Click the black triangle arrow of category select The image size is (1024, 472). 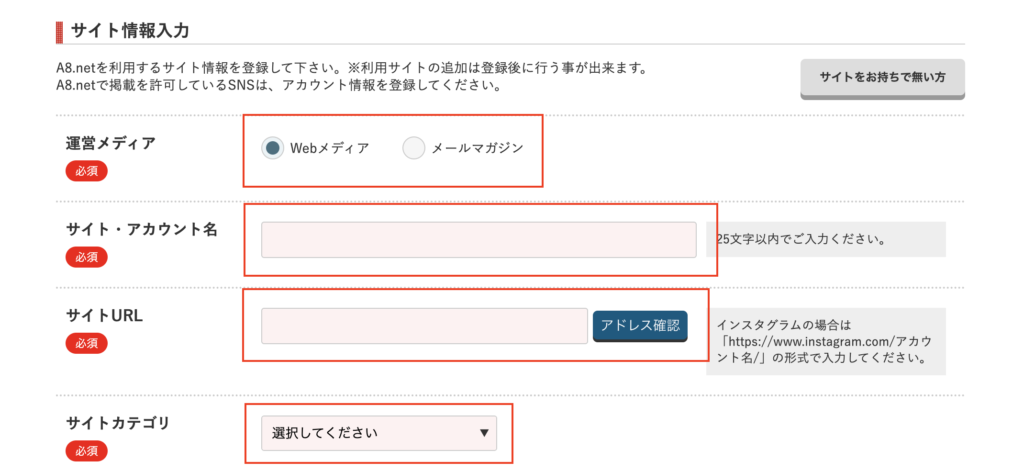click(x=484, y=432)
